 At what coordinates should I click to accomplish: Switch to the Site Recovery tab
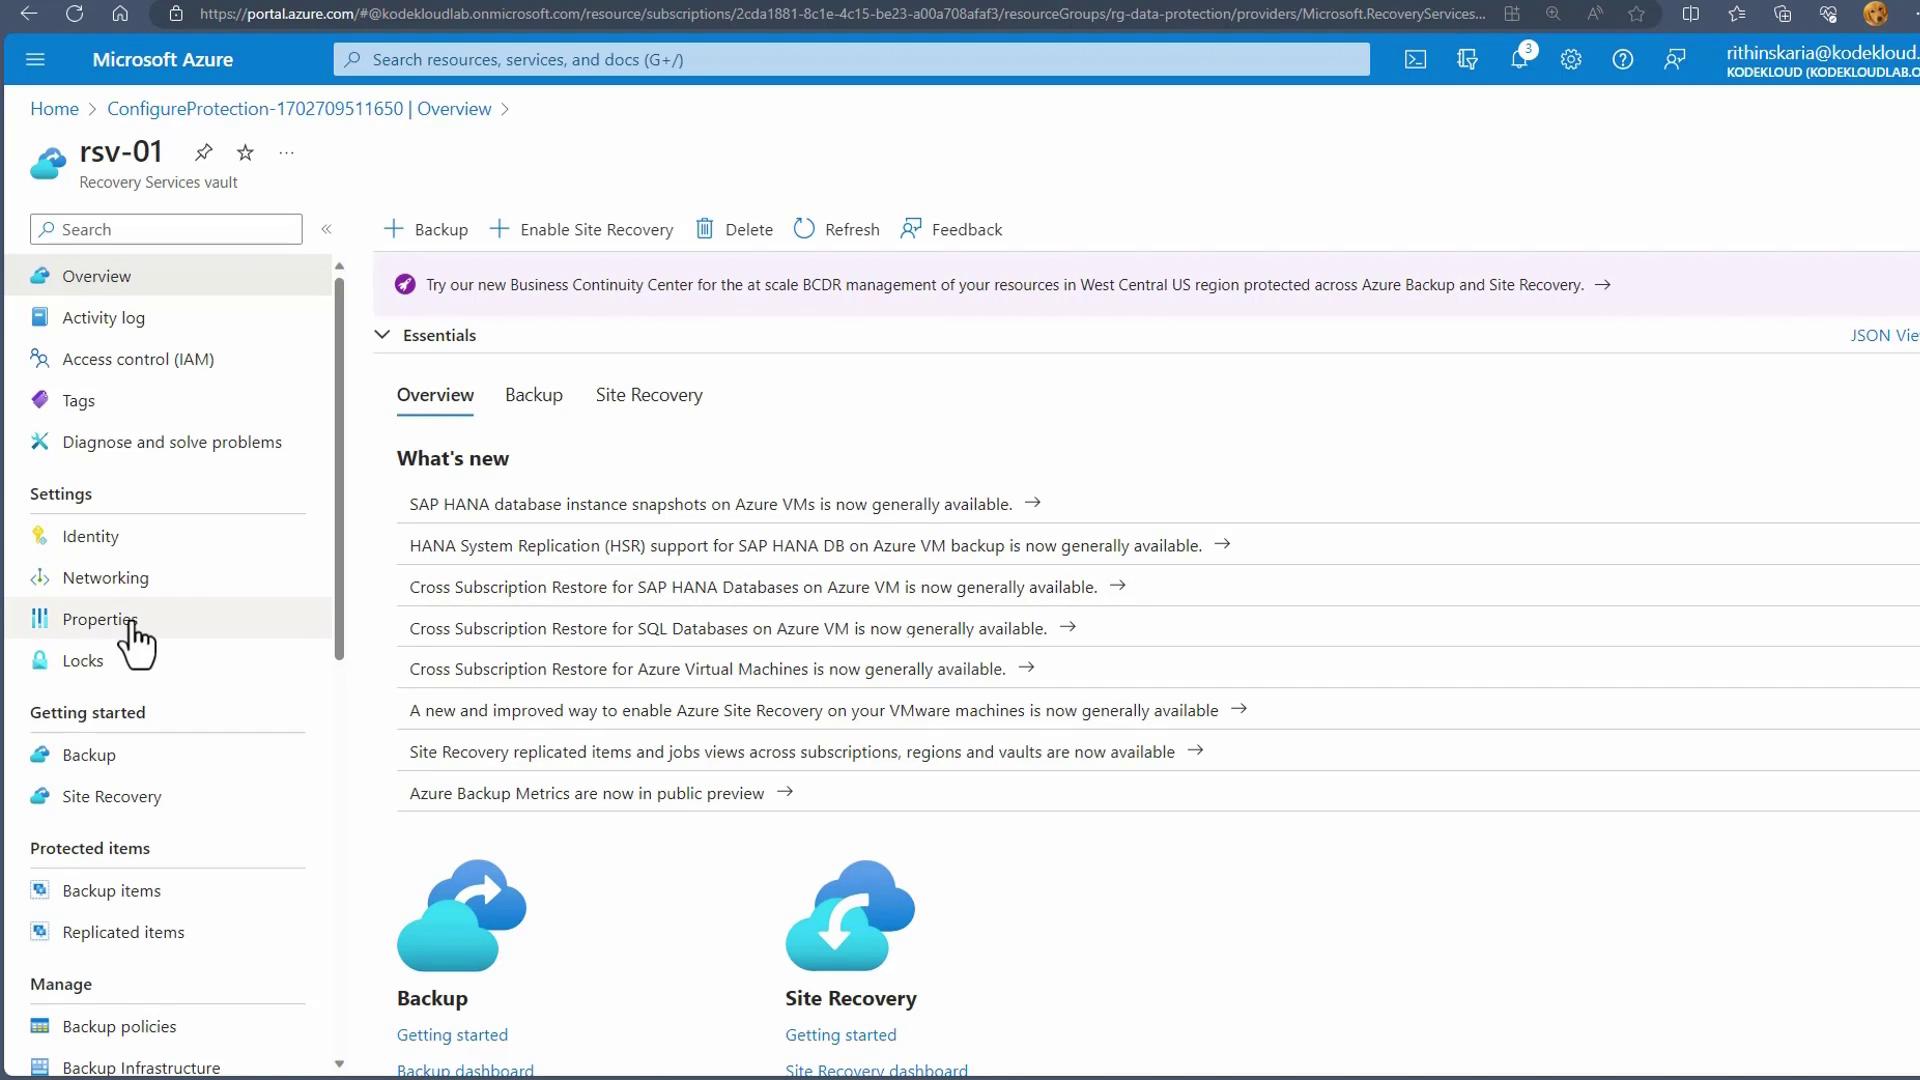tap(648, 395)
